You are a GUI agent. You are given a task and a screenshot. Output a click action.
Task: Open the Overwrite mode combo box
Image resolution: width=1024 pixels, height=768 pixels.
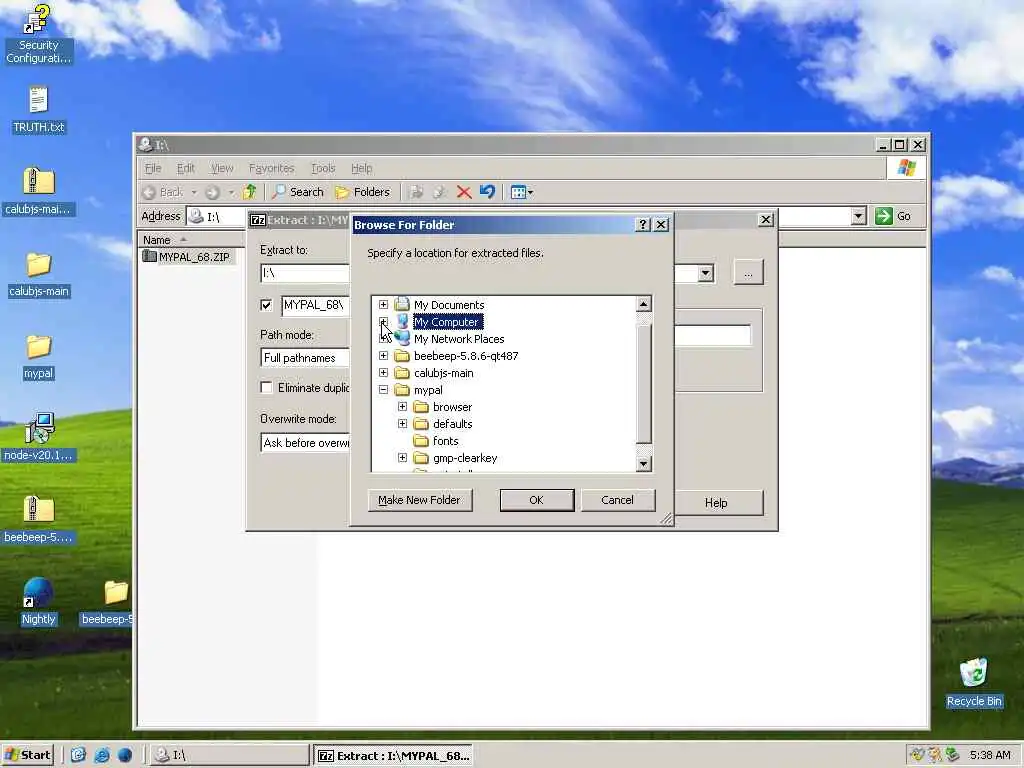click(304, 443)
